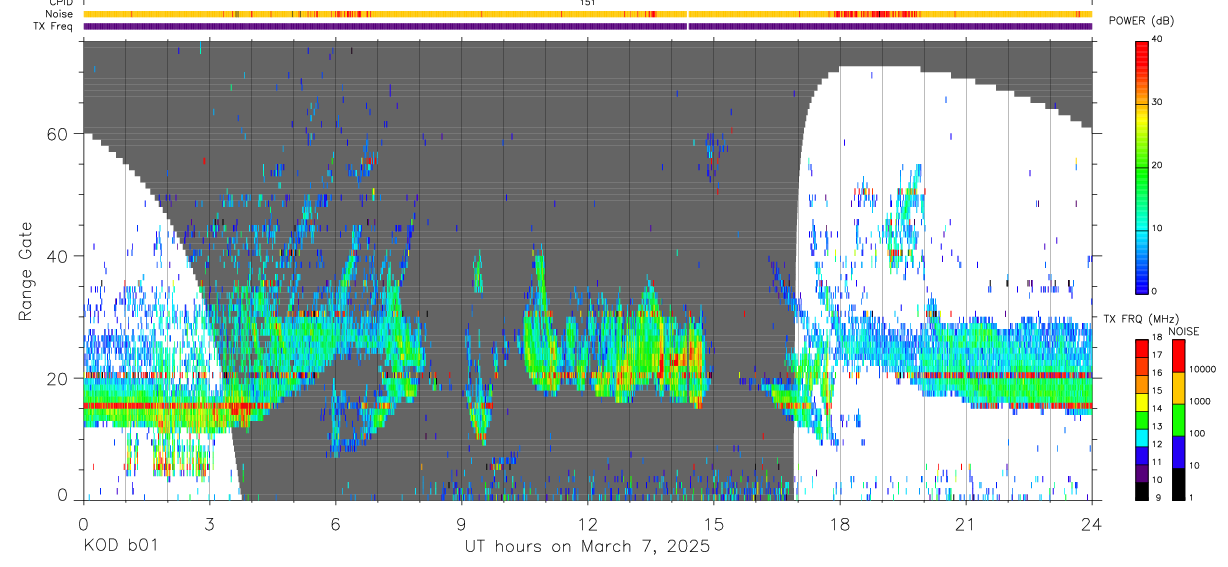Click the 12 tick on UT hours axis
The image size is (1228, 567).
coord(588,524)
